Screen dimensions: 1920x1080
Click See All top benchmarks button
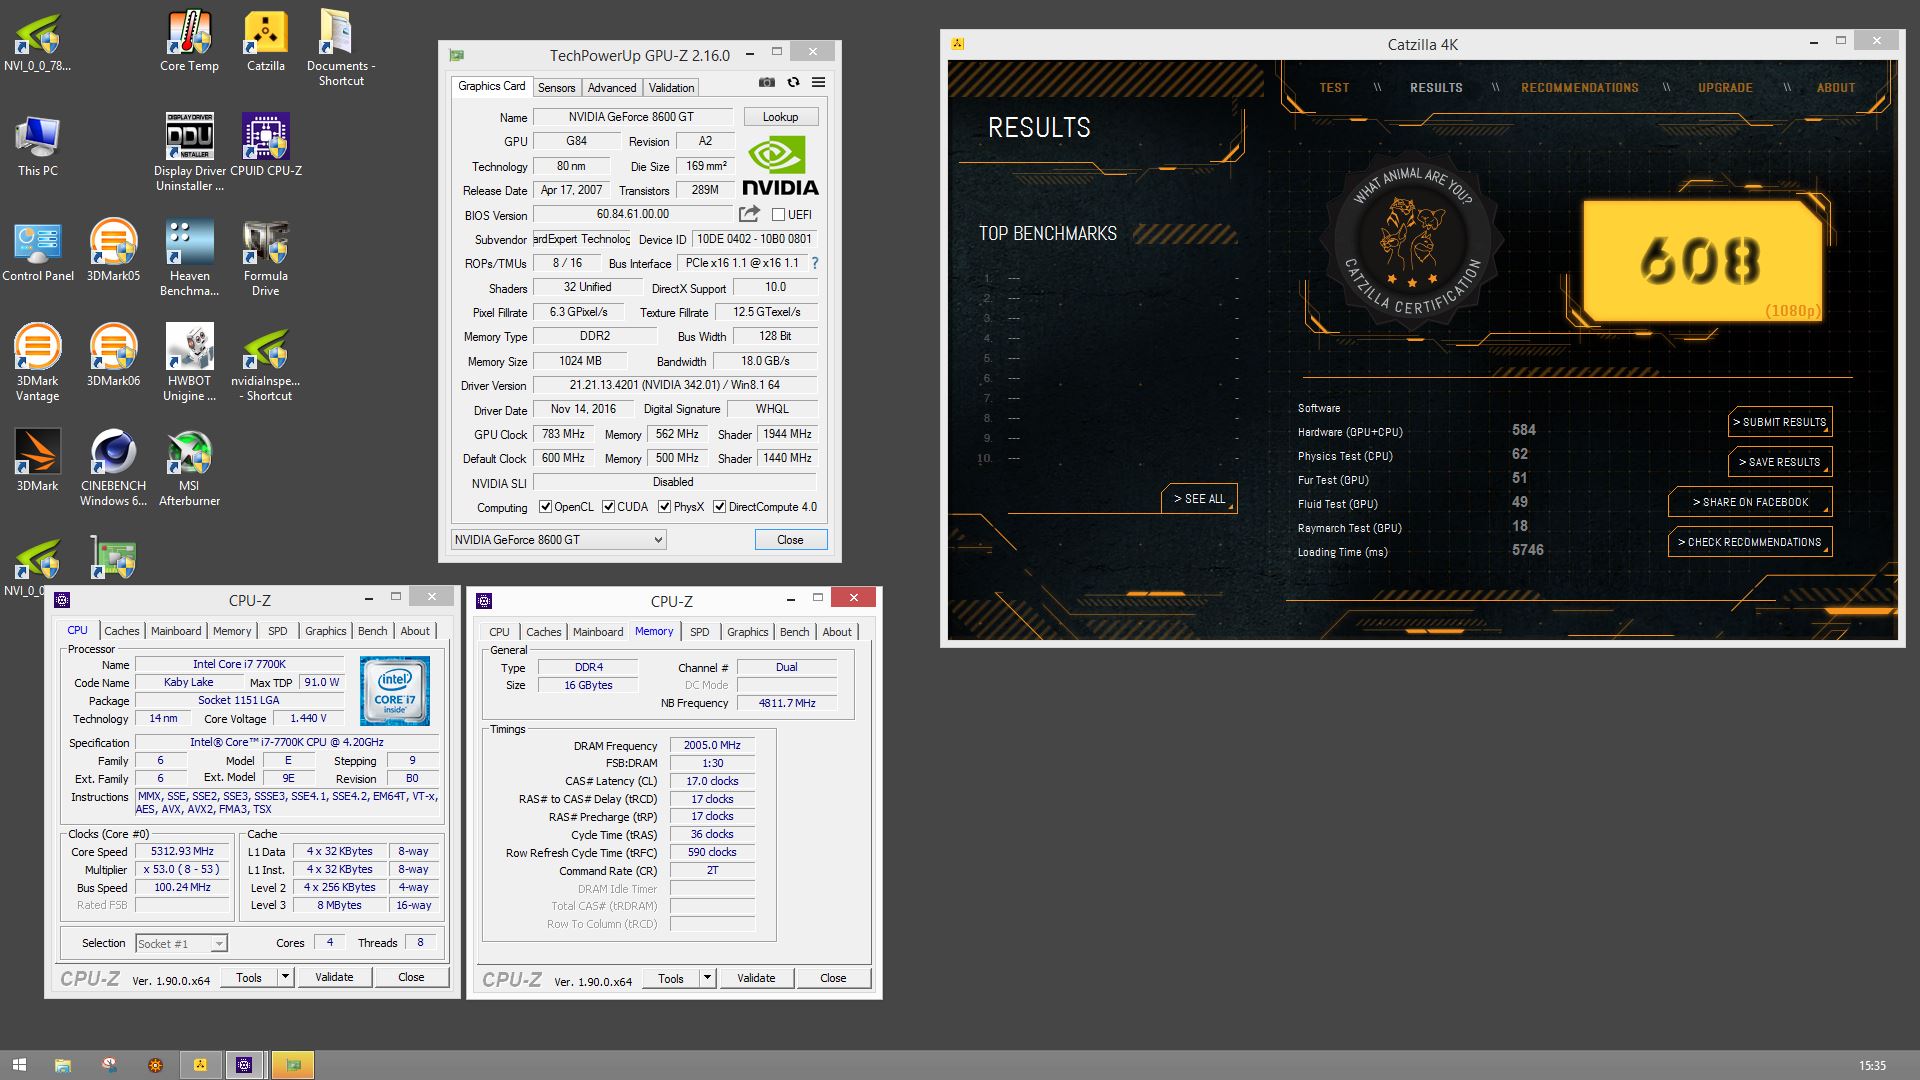point(1199,499)
